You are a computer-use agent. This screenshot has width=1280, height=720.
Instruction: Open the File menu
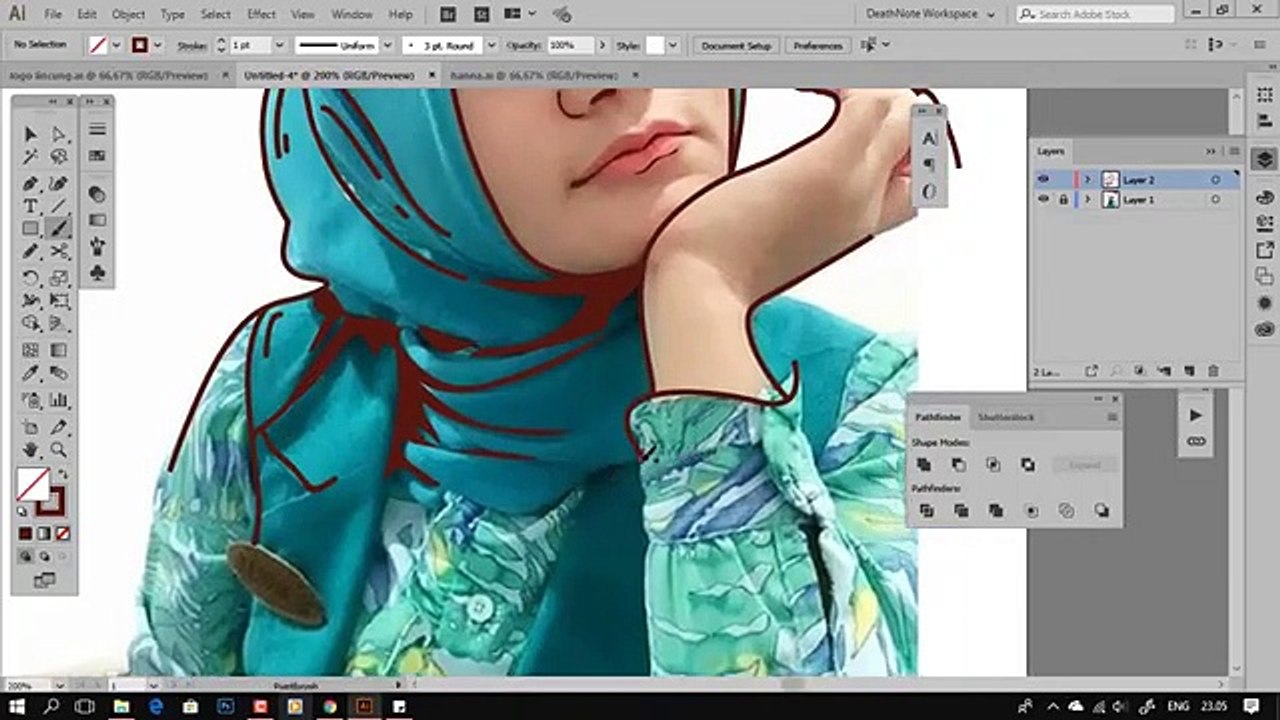pos(53,15)
